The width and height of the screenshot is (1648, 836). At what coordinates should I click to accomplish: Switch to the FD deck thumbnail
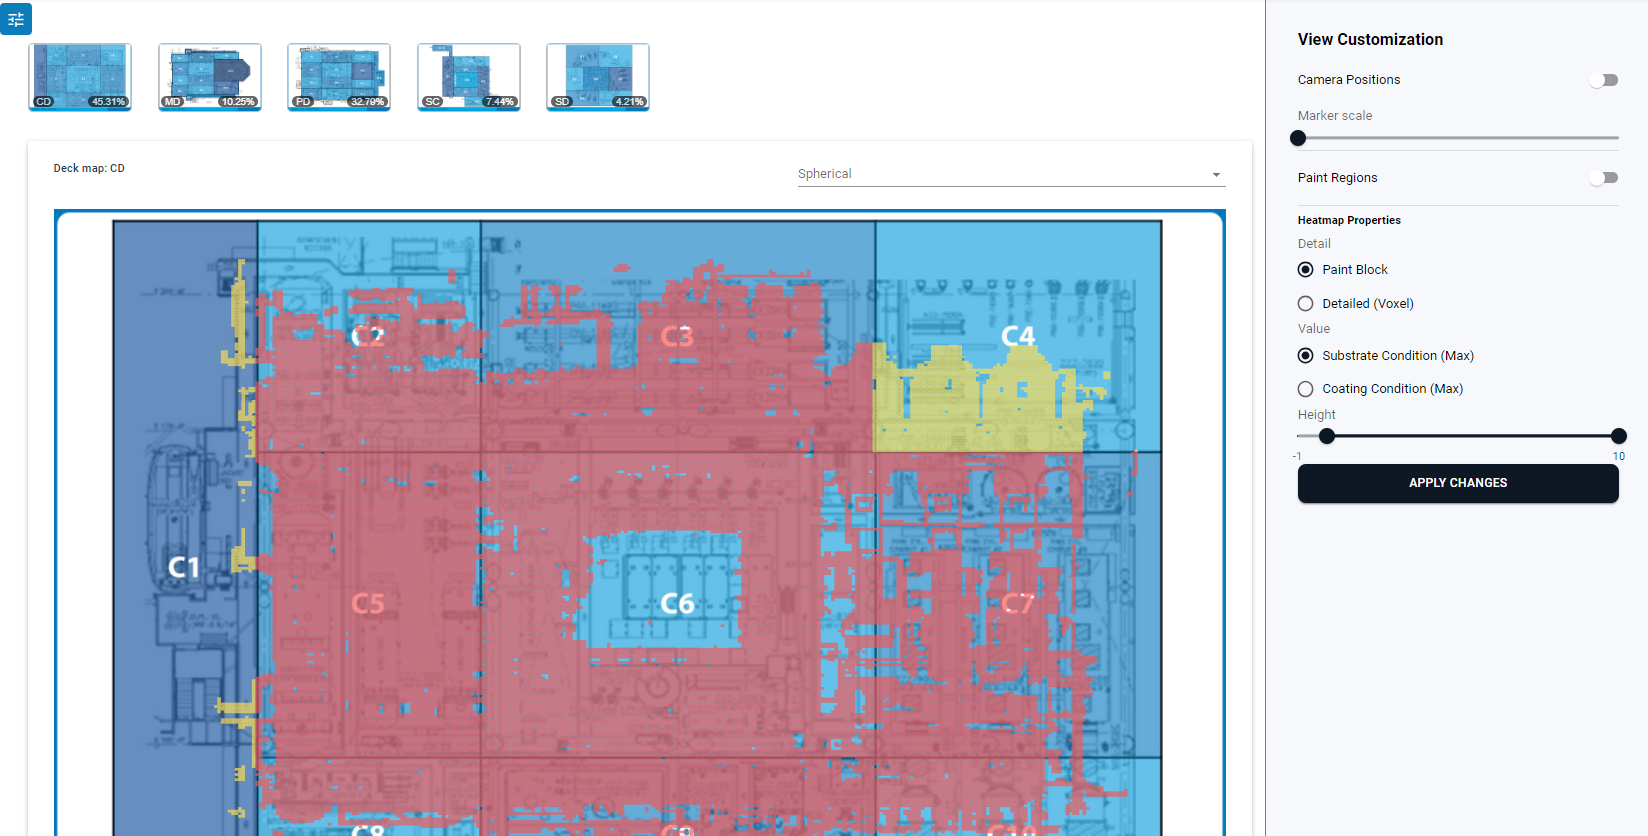(x=339, y=76)
